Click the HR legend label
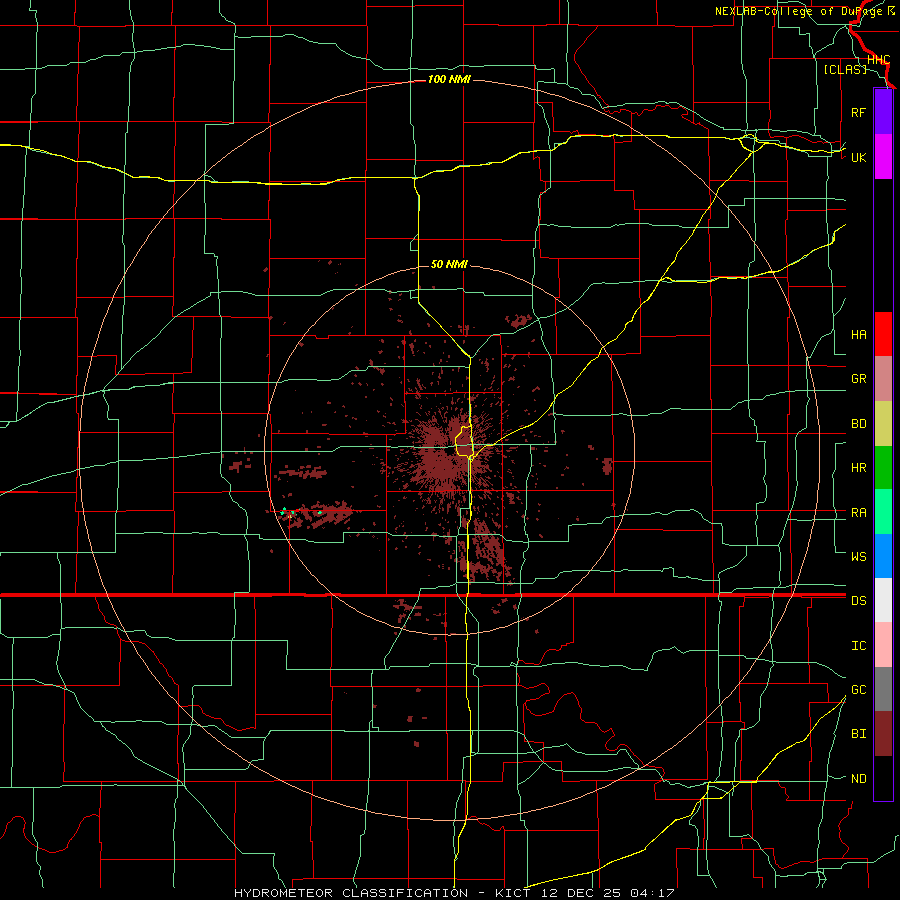 pyautogui.click(x=858, y=468)
